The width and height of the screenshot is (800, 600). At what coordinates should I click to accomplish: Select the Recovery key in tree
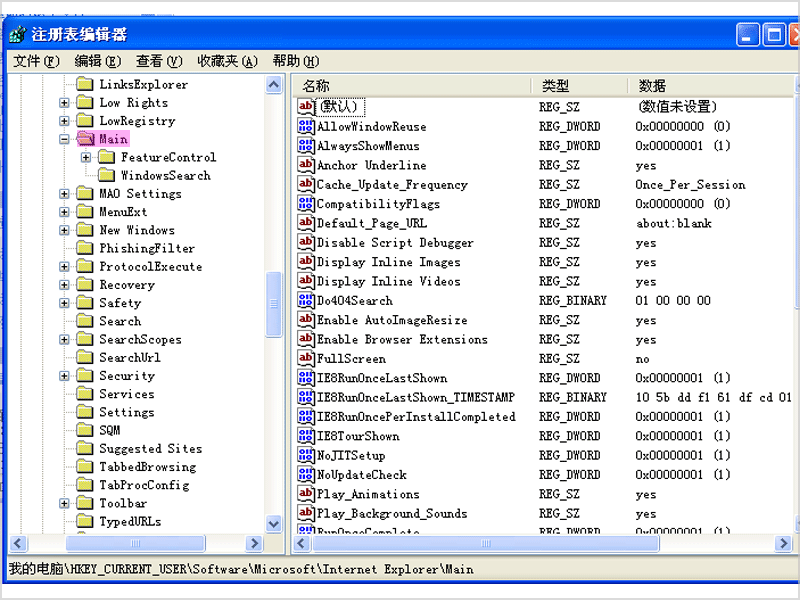(x=127, y=285)
